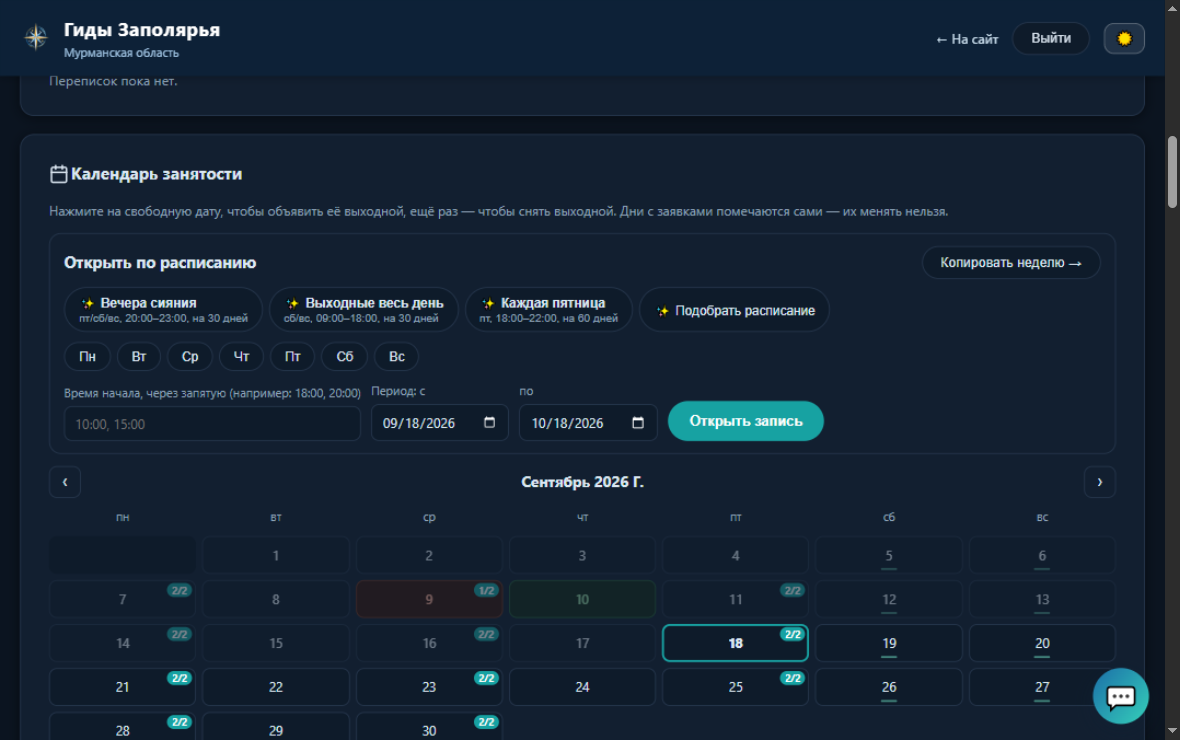Image resolution: width=1180 pixels, height=740 pixels.
Task: Select September 21 calendar day
Action: click(x=123, y=687)
